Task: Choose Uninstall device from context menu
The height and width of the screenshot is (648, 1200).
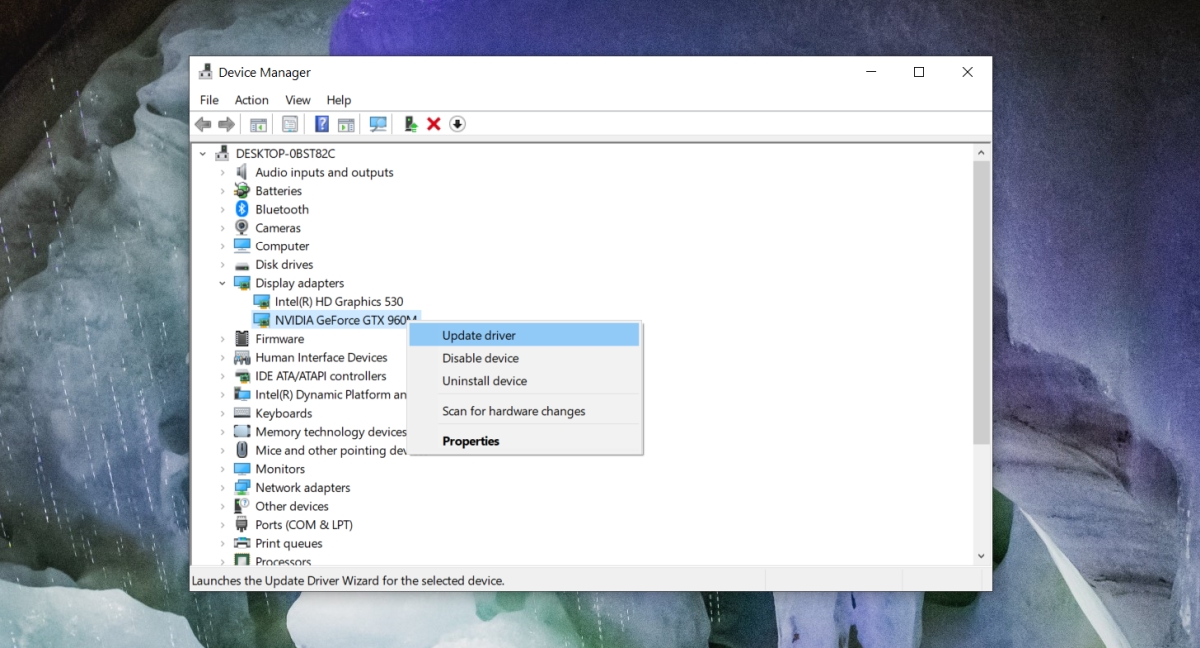Action: 526,381
